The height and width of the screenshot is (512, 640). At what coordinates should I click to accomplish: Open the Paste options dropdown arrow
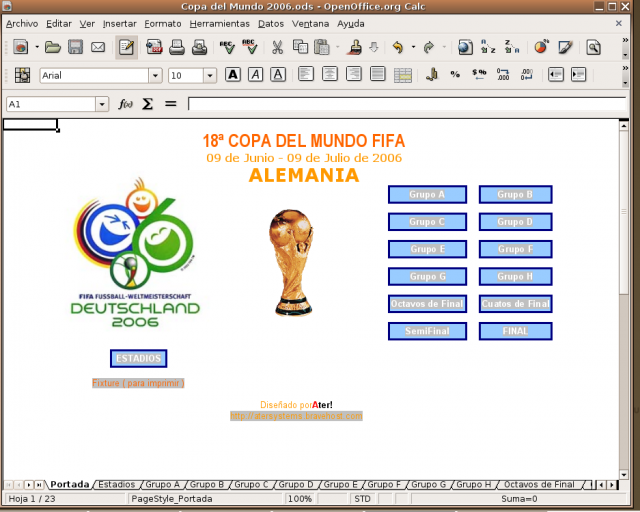click(337, 47)
